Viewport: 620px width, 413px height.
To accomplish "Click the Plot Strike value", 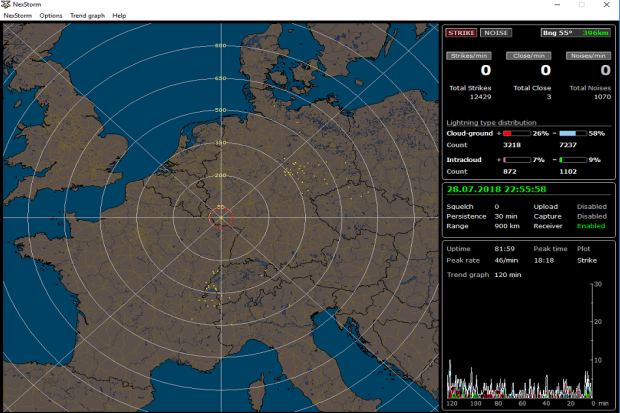I will pos(587,261).
